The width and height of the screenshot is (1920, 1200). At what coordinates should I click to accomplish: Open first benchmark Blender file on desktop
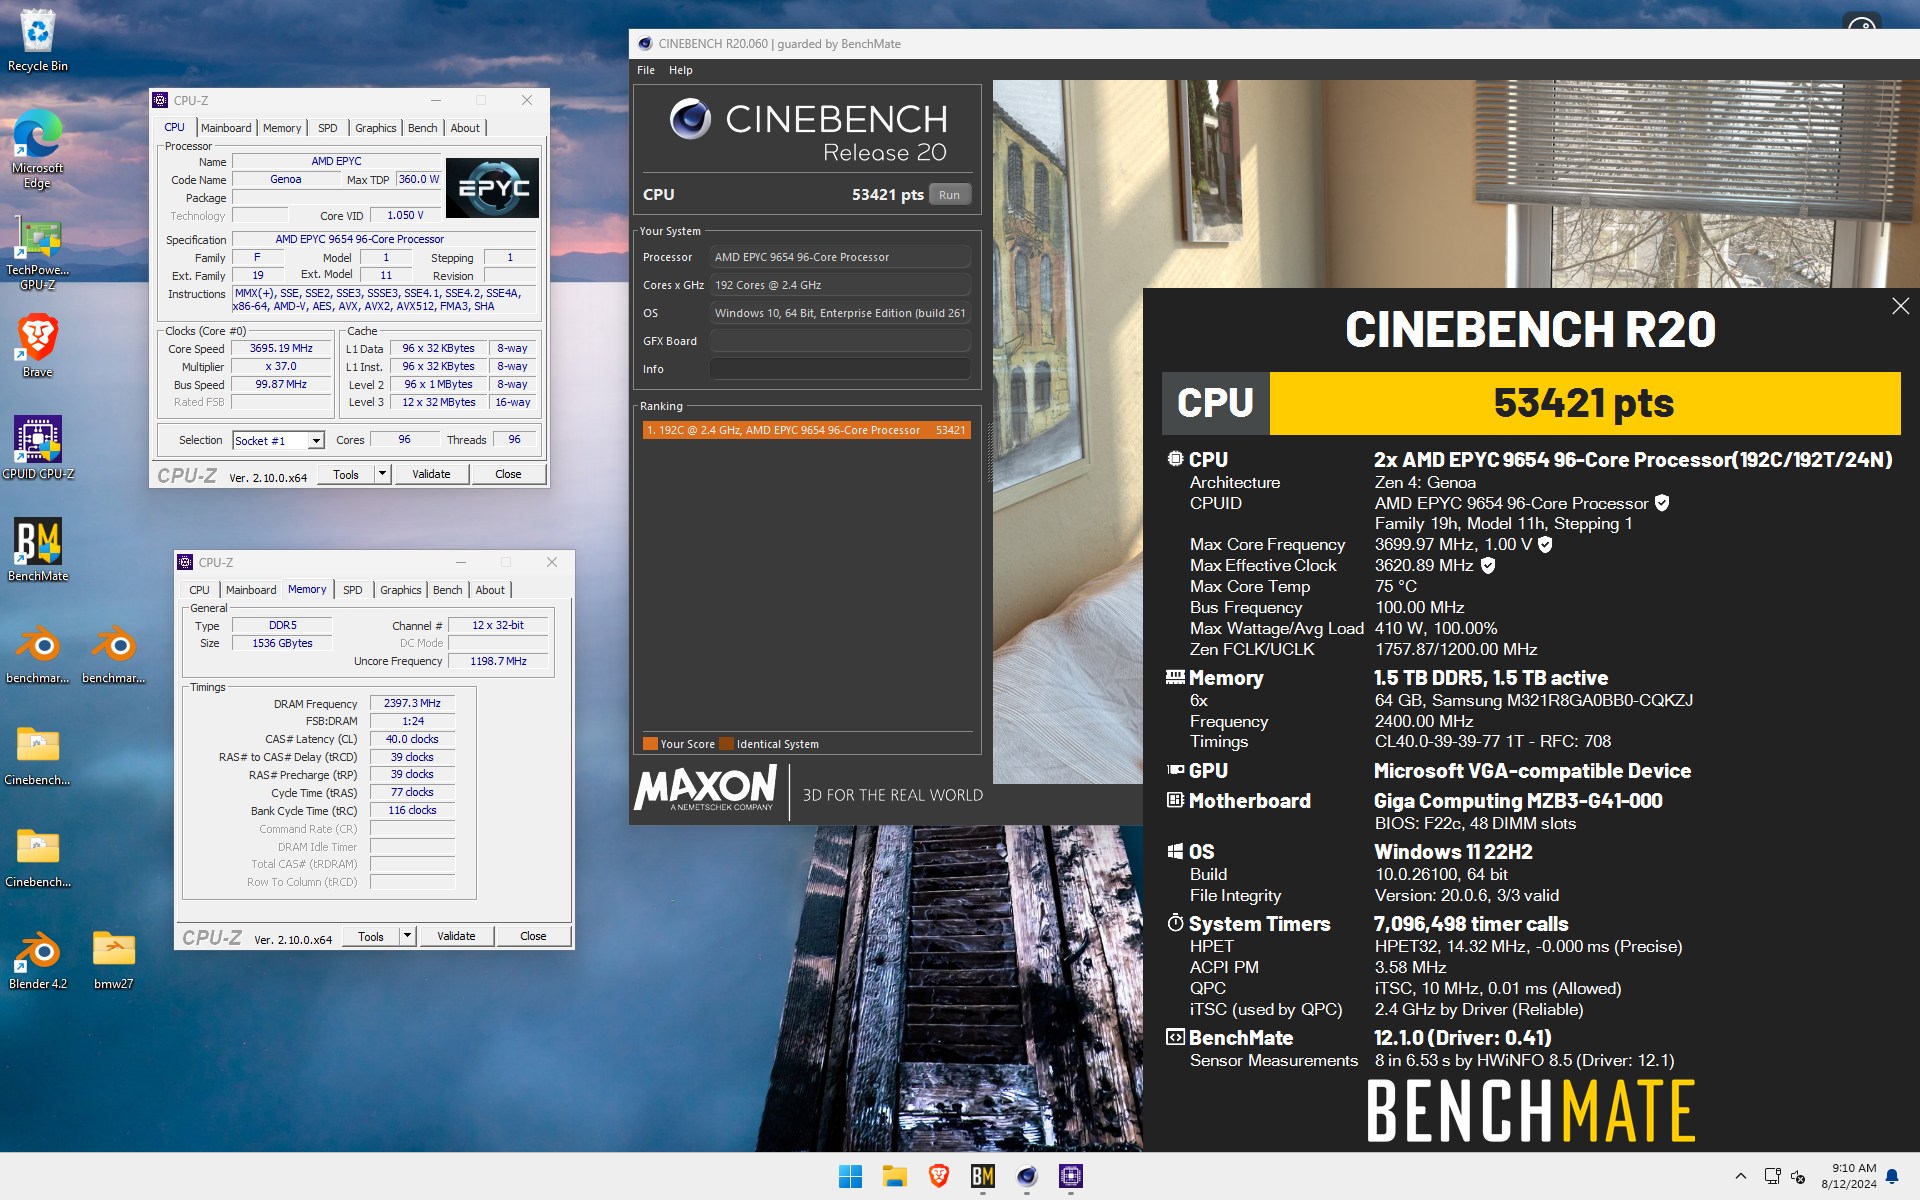tap(38, 653)
